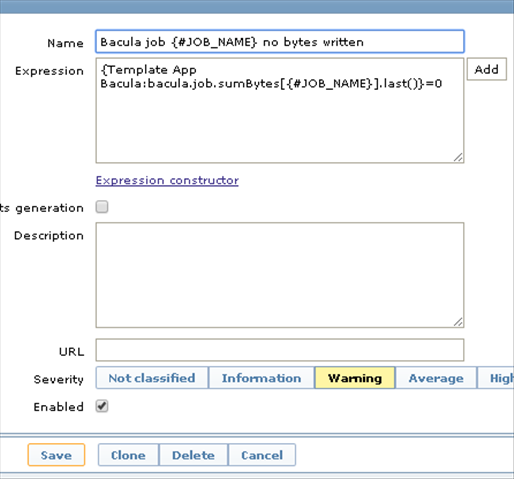The height and width of the screenshot is (479, 514).
Task: Set severity to Average
Action: [x=436, y=378]
